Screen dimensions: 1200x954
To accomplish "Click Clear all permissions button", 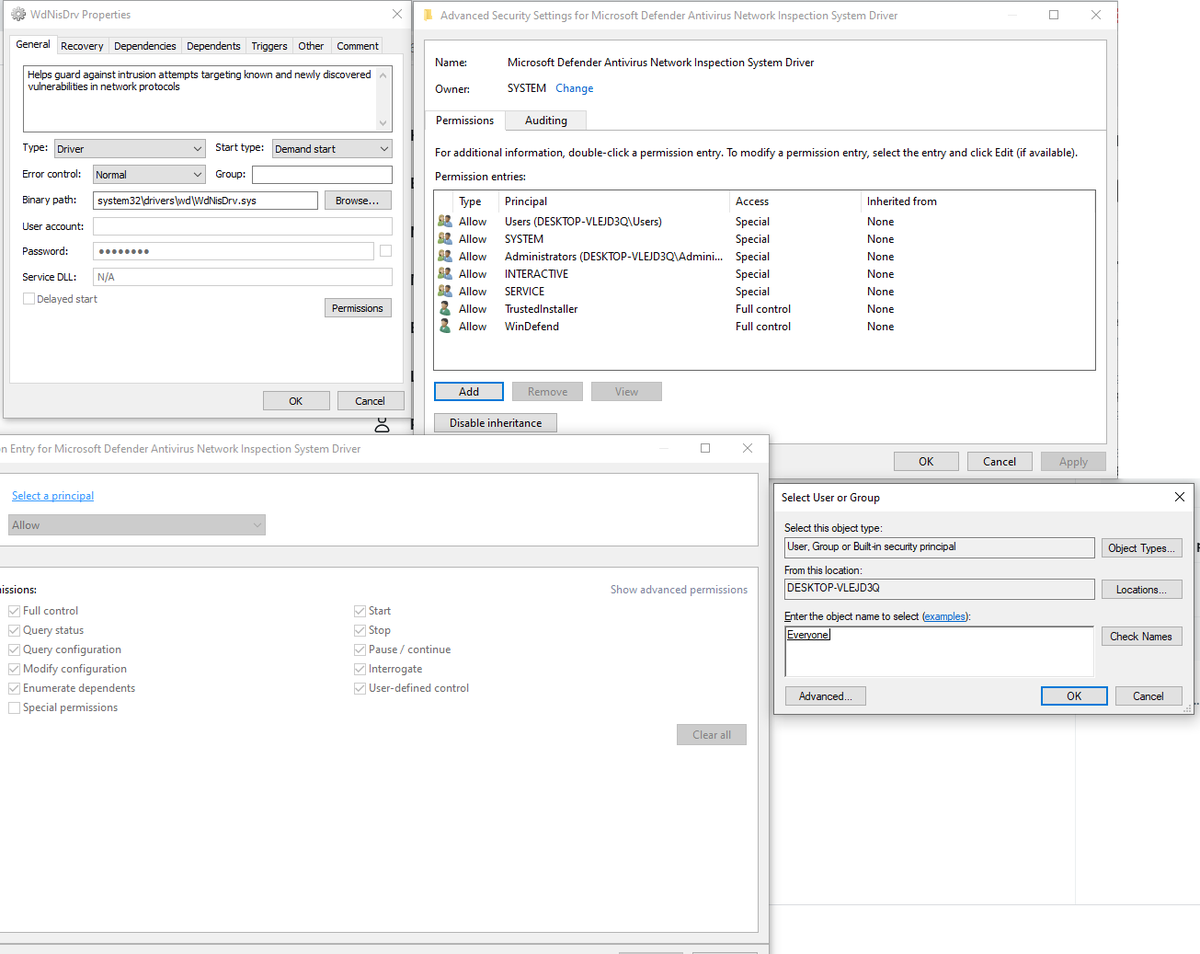I will click(712, 735).
